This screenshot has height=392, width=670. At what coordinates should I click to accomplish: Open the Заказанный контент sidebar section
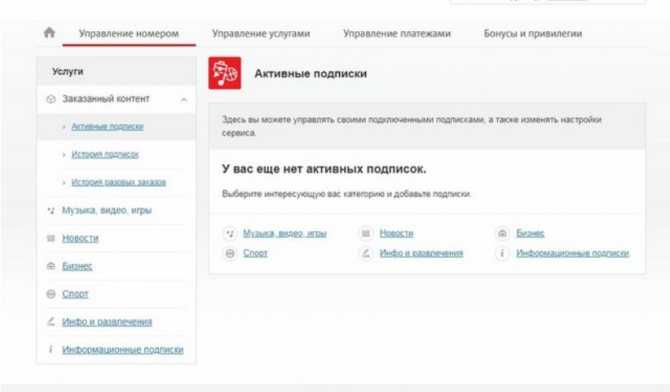pyautogui.click(x=106, y=99)
